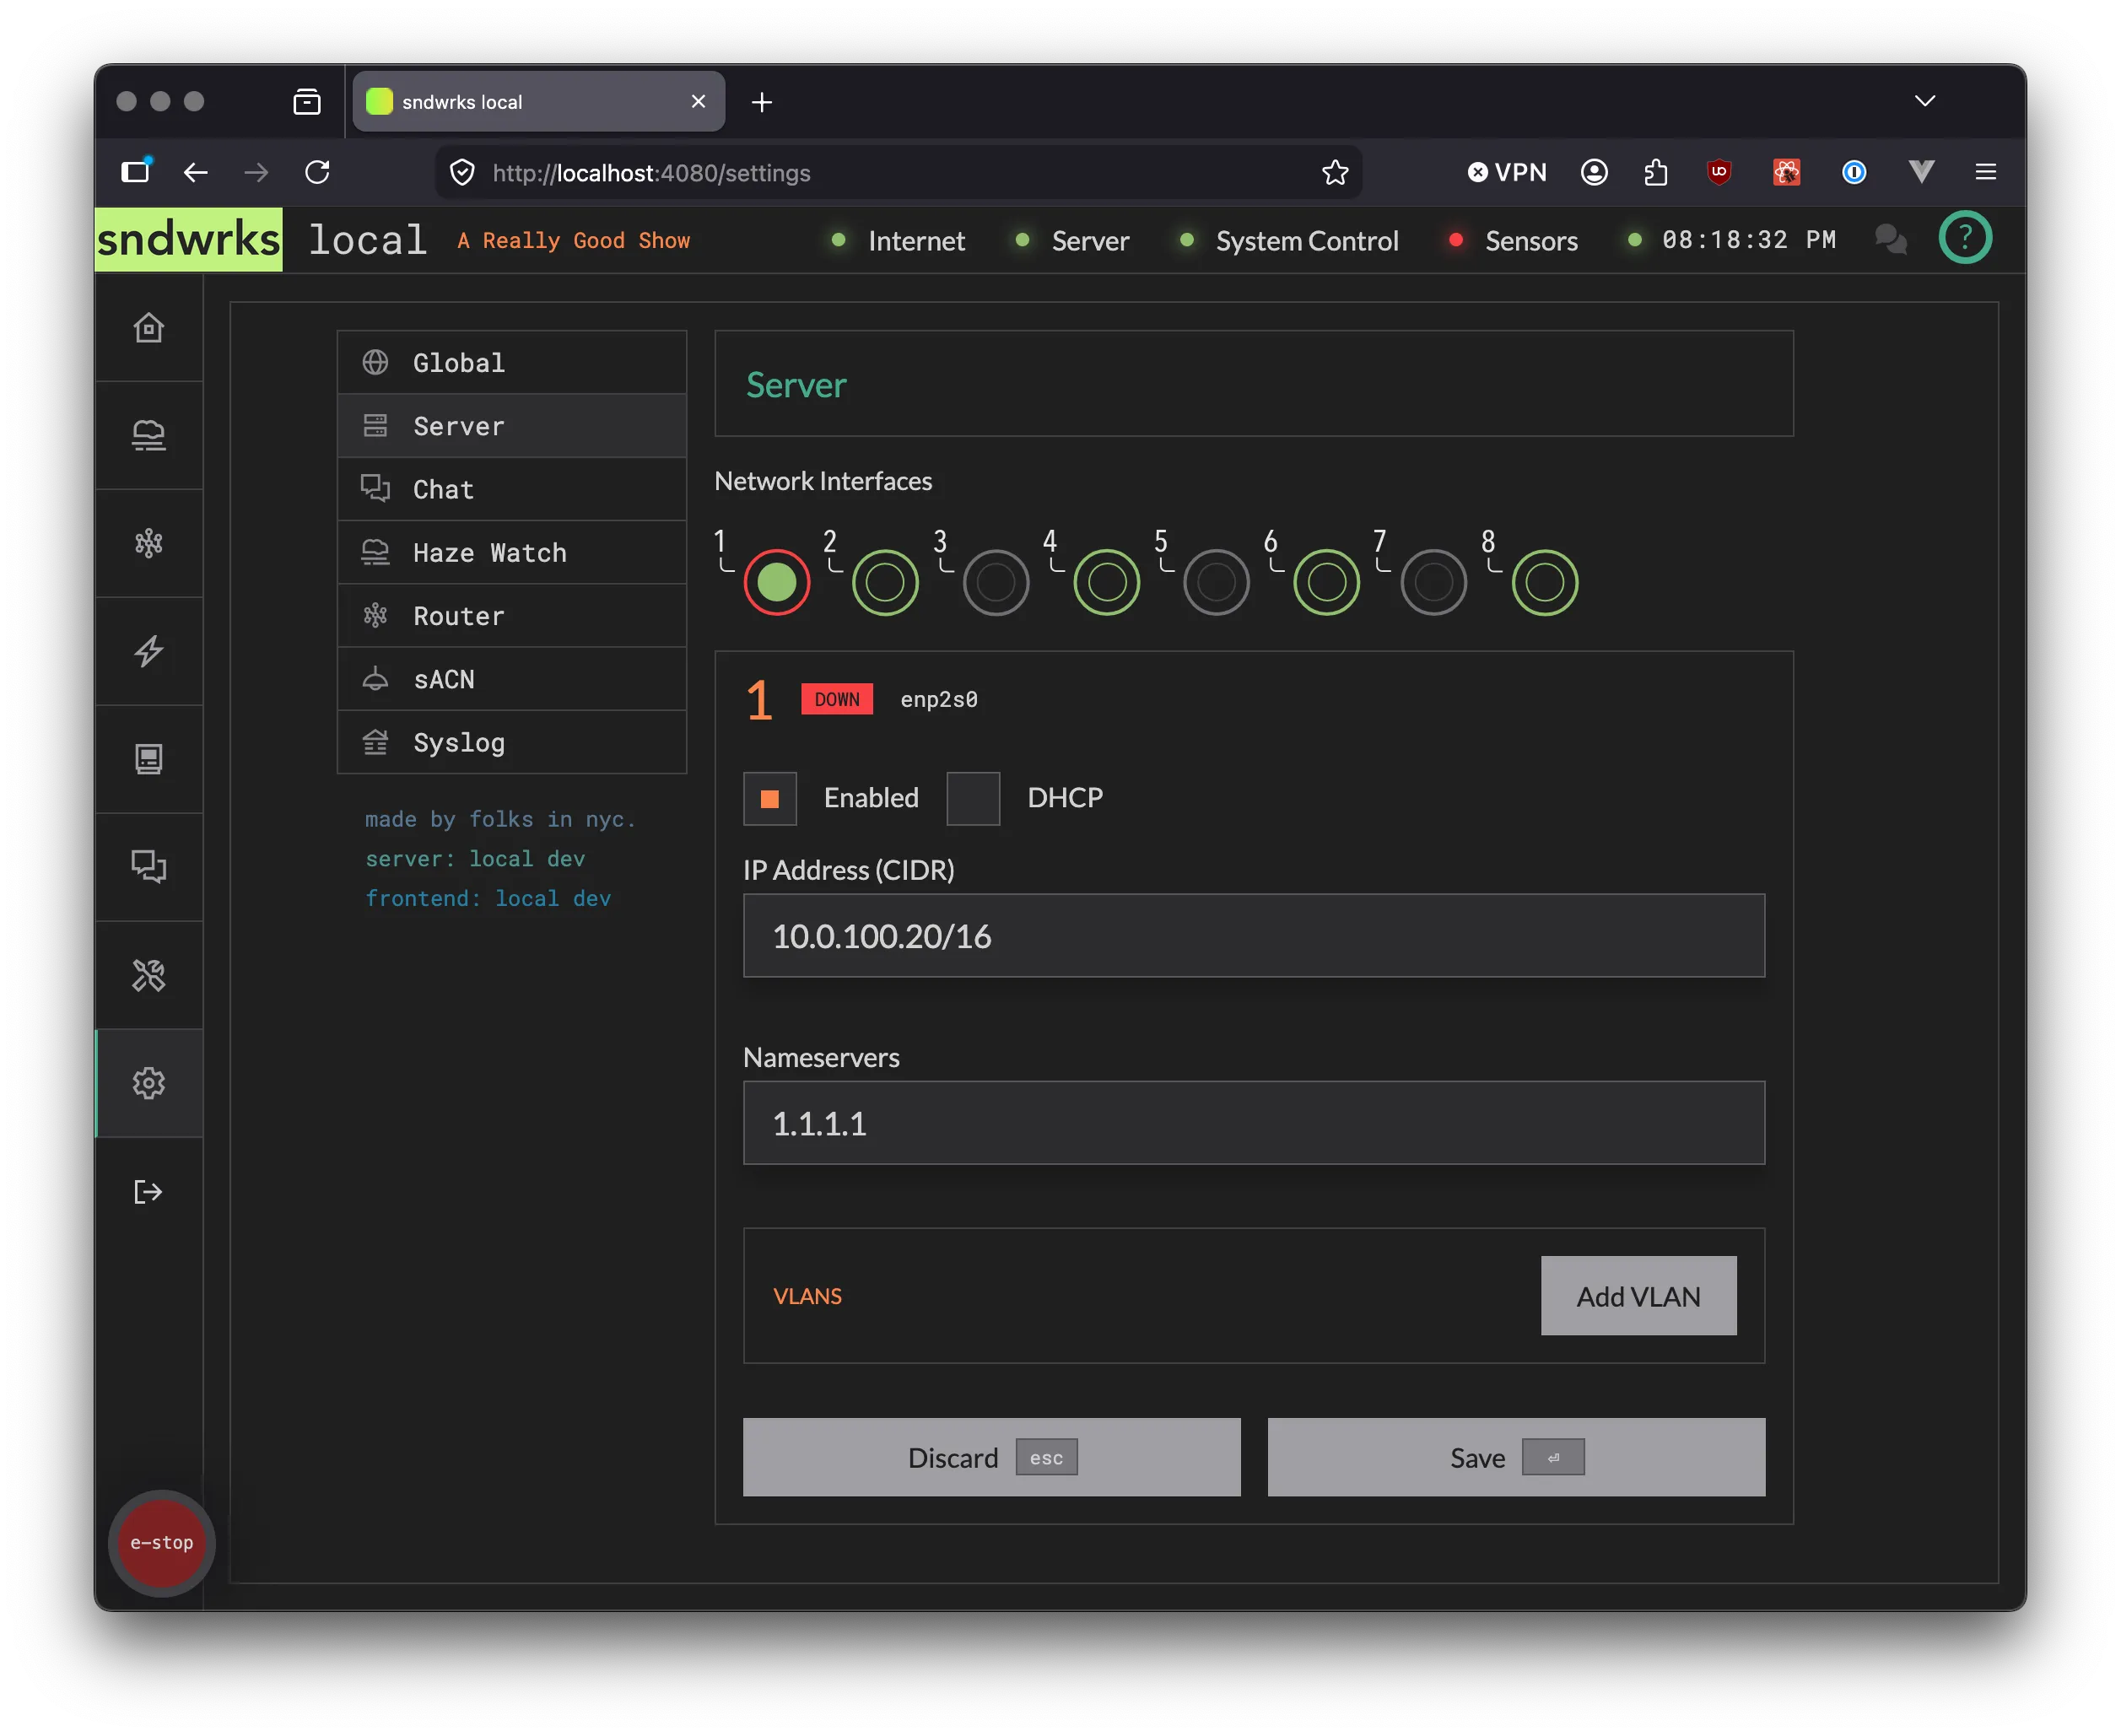
Task: Open recent browsing tab overview icon
Action: pyautogui.click(x=307, y=102)
